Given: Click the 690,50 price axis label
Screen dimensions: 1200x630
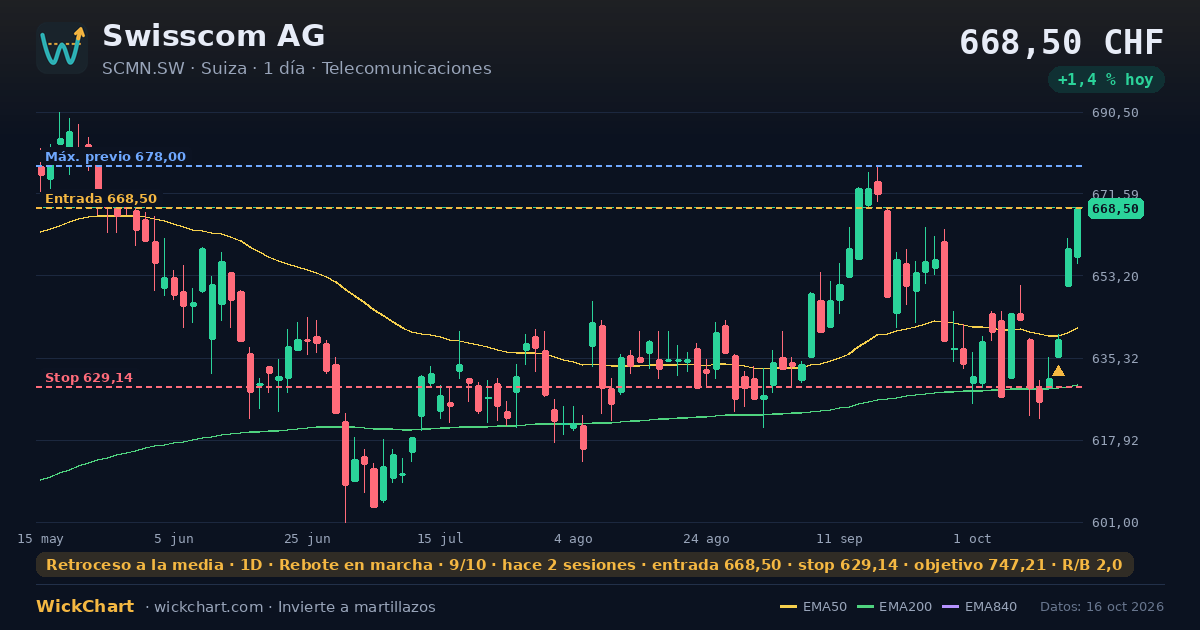Looking at the screenshot, I should 1115,113.
